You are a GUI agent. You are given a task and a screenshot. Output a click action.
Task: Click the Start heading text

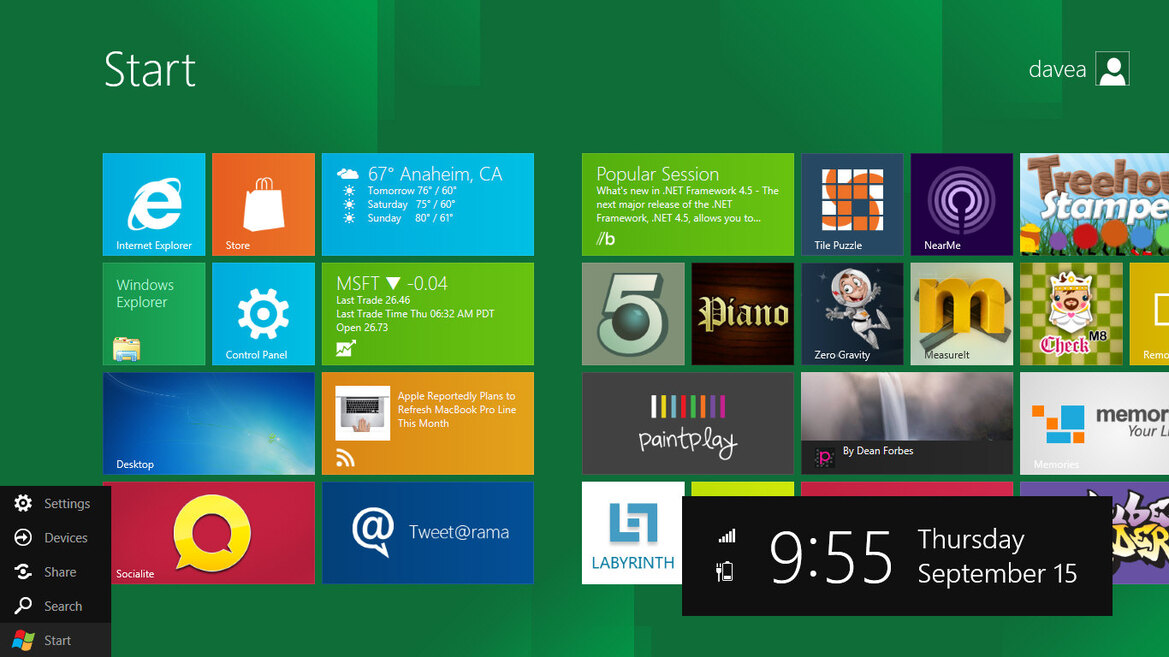tap(150, 70)
